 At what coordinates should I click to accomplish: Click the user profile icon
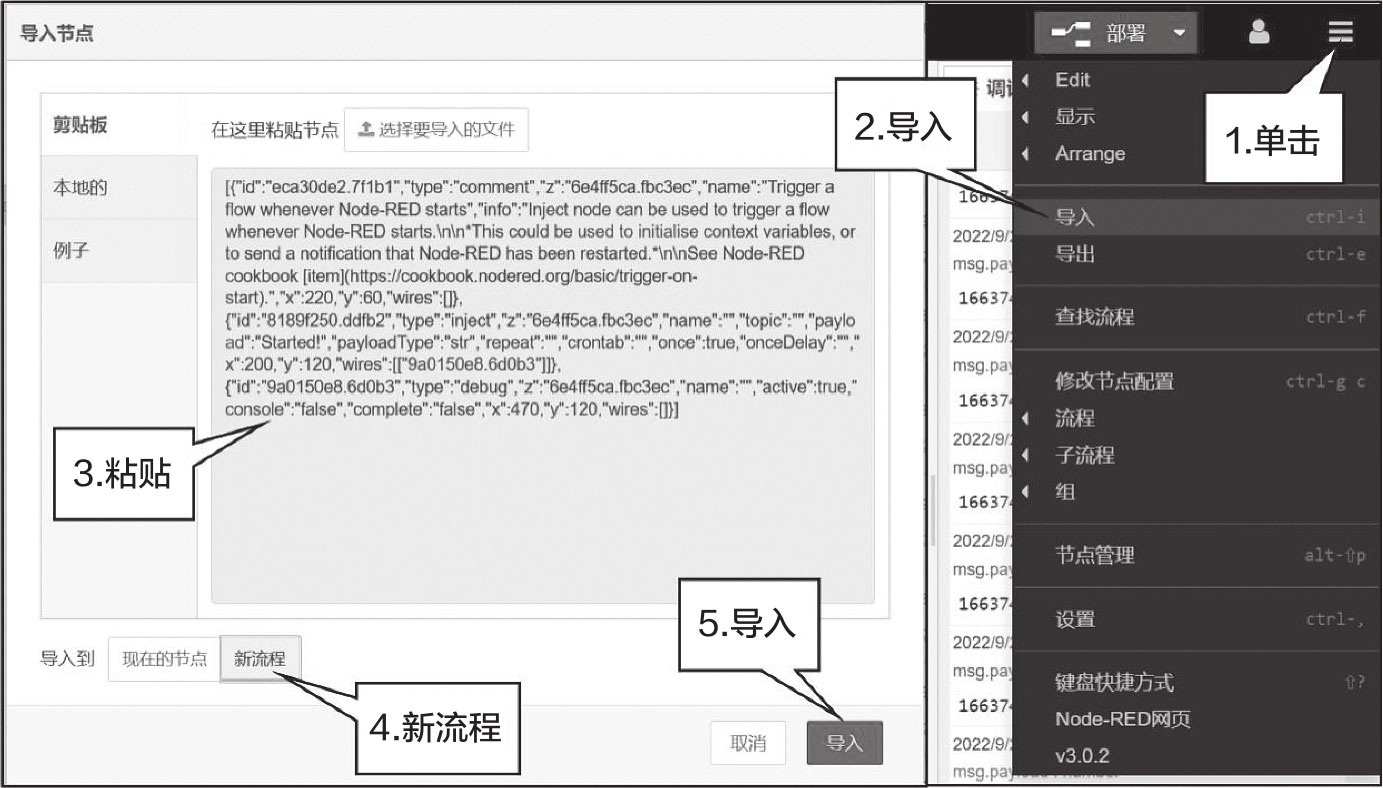(x=1259, y=33)
